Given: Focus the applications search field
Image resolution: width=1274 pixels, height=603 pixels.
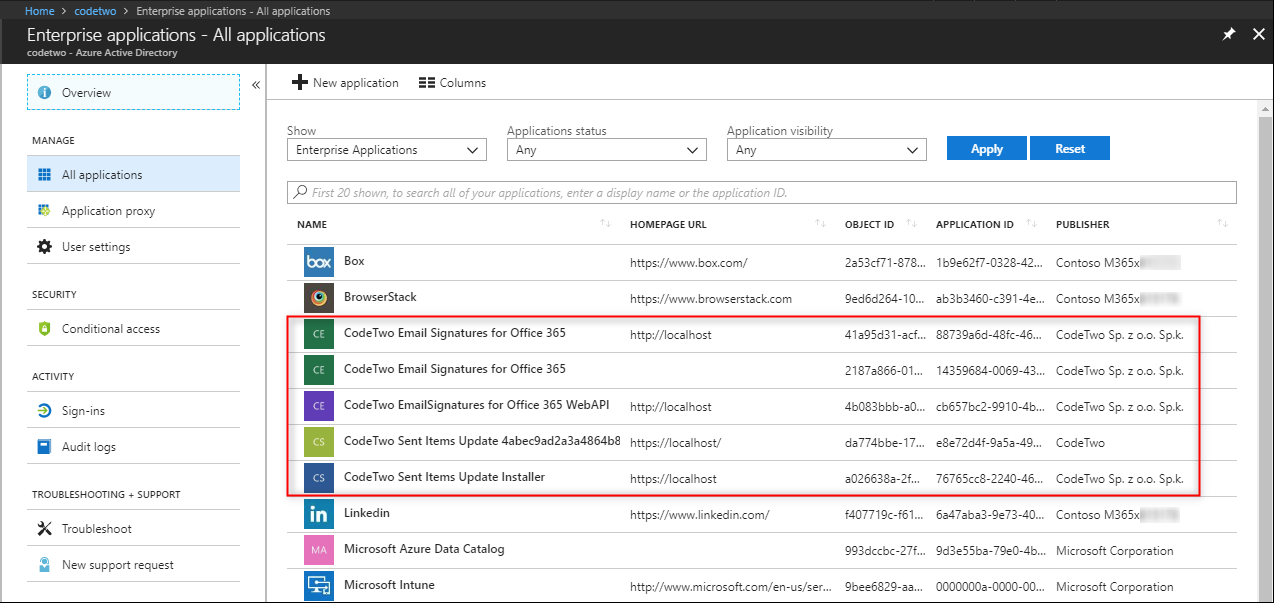Looking at the screenshot, I should [762, 192].
